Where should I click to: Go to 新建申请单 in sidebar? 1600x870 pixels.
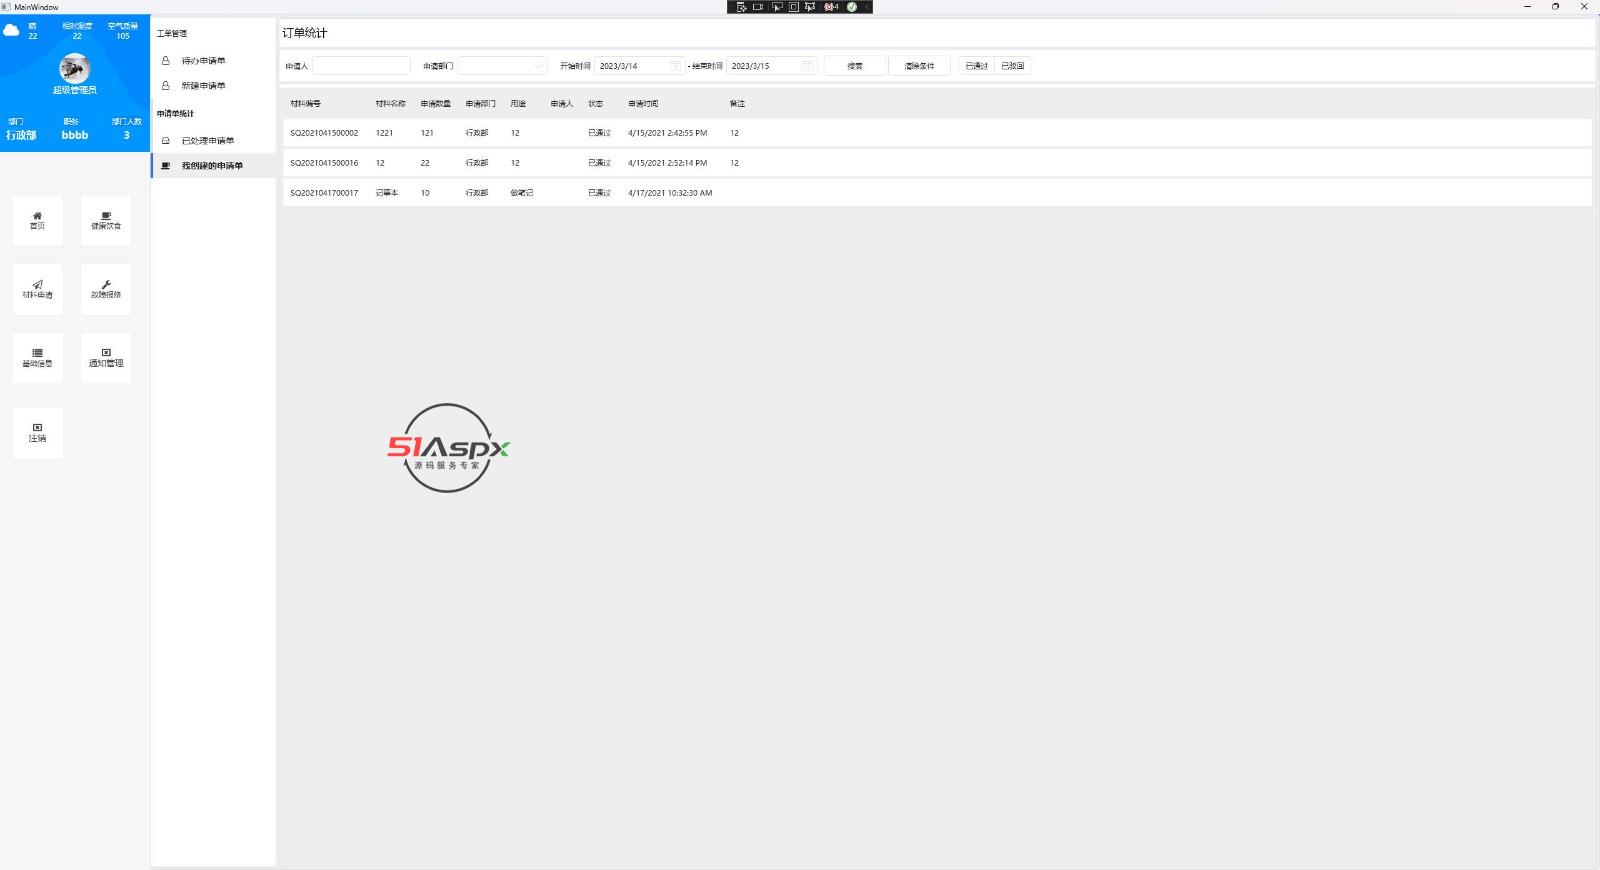tap(213, 86)
